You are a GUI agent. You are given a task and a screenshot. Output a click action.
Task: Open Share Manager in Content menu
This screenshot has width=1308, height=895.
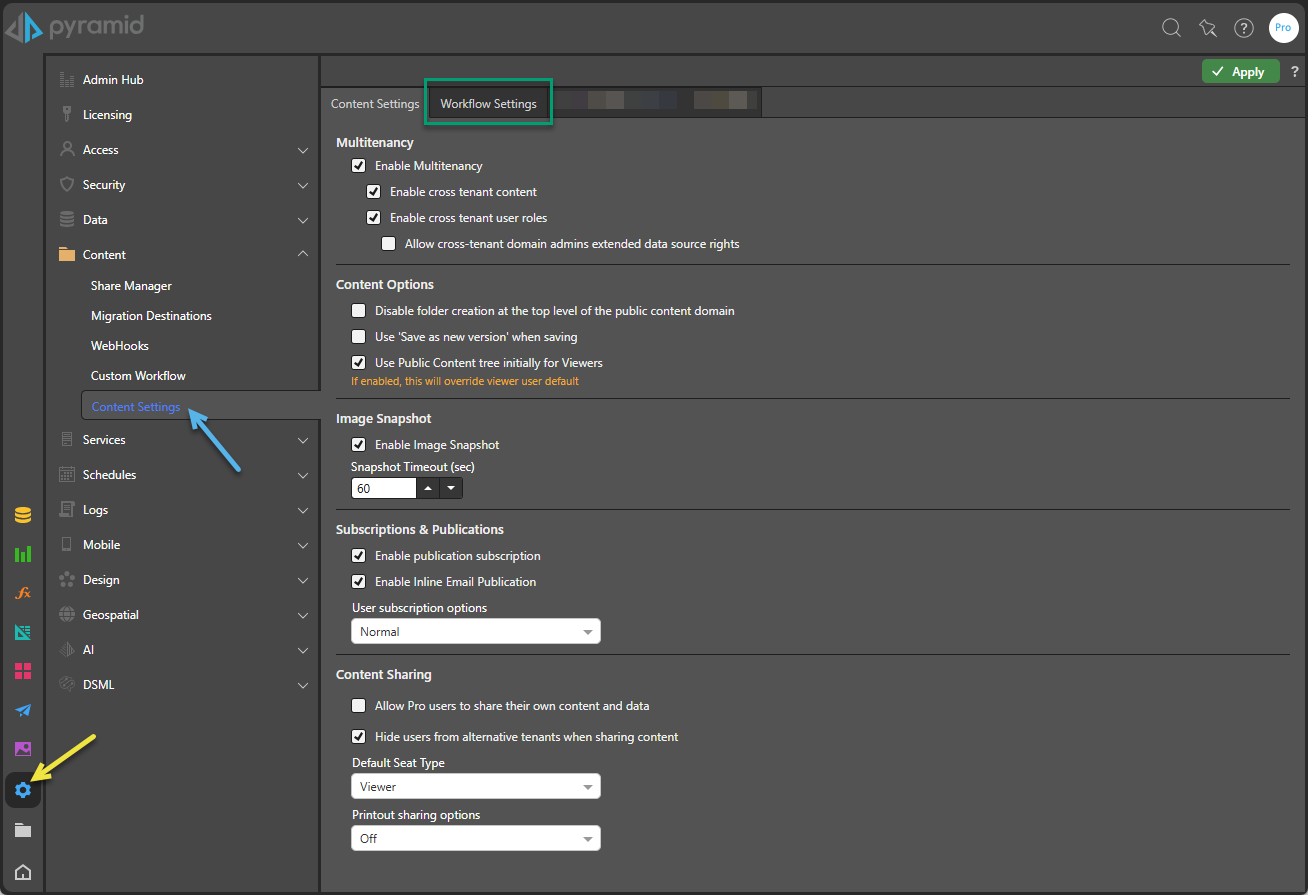click(131, 286)
